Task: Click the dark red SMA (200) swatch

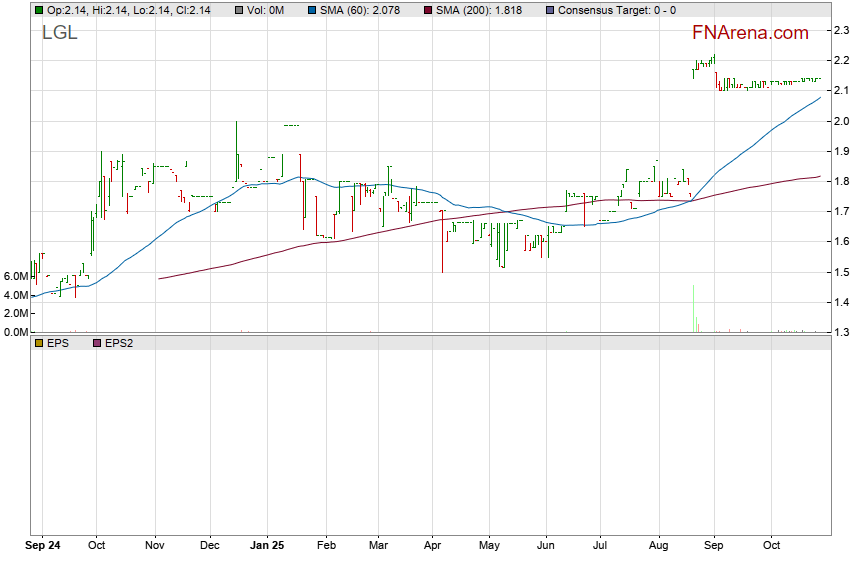Action: [427, 10]
